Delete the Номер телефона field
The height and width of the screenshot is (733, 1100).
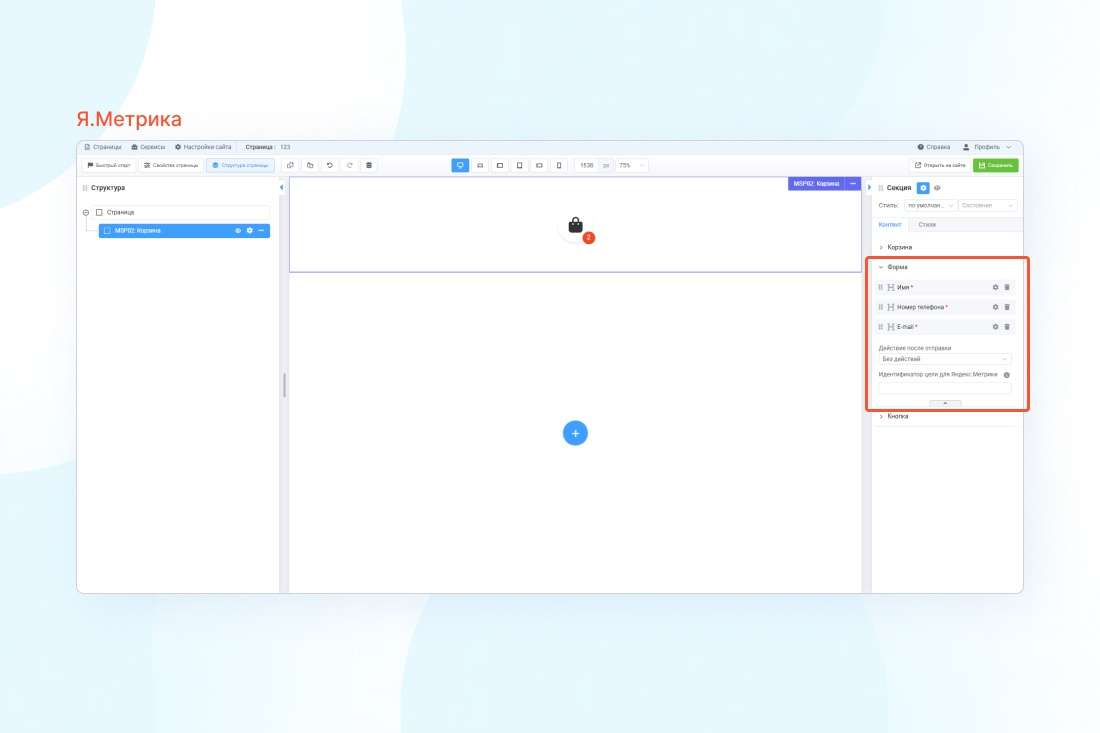click(1007, 307)
